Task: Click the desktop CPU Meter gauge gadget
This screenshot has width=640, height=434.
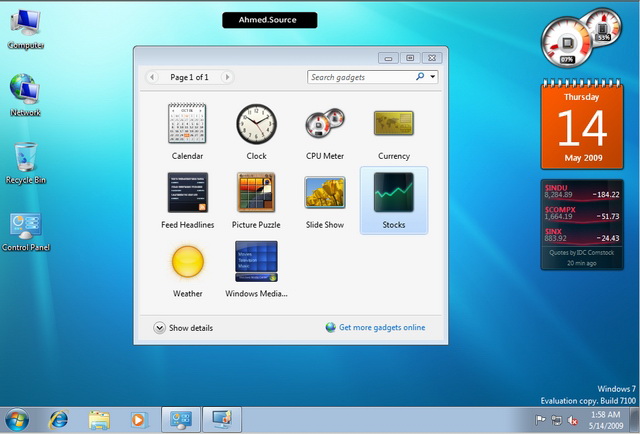Action: tap(580, 38)
